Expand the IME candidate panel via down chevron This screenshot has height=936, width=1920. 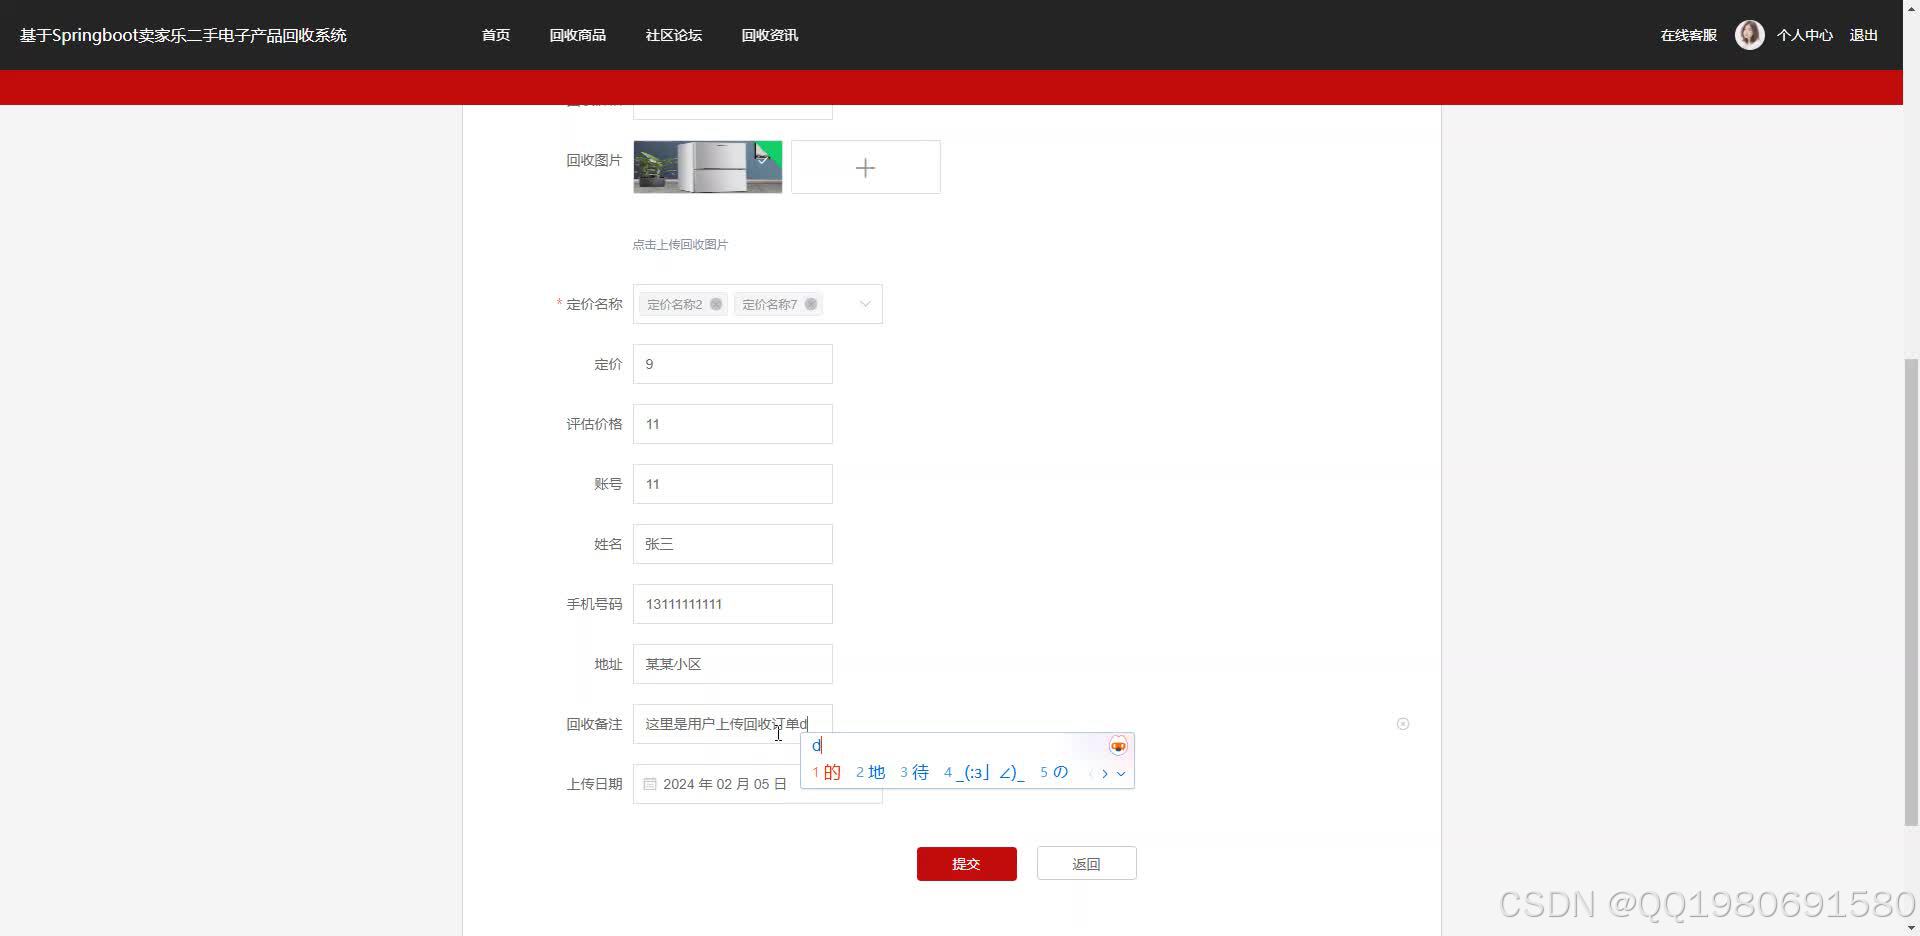click(x=1121, y=773)
